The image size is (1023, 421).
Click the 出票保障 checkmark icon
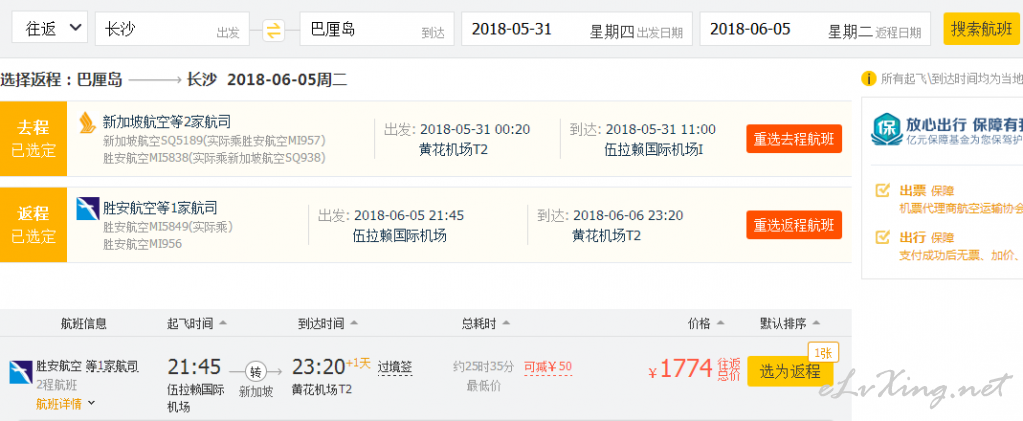pos(882,191)
